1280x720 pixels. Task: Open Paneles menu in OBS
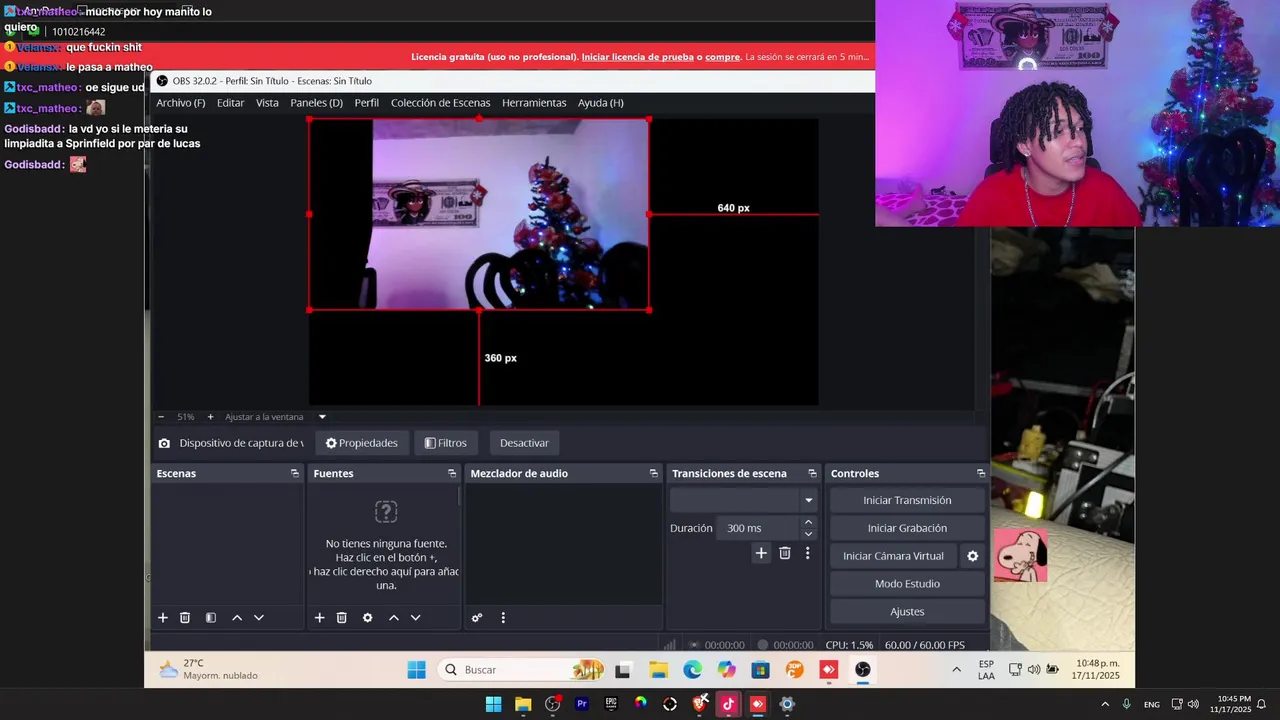[x=316, y=103]
